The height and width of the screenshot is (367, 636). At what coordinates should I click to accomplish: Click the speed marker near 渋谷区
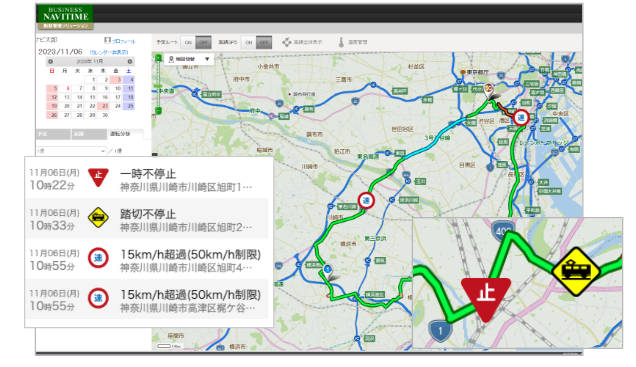coord(521,118)
